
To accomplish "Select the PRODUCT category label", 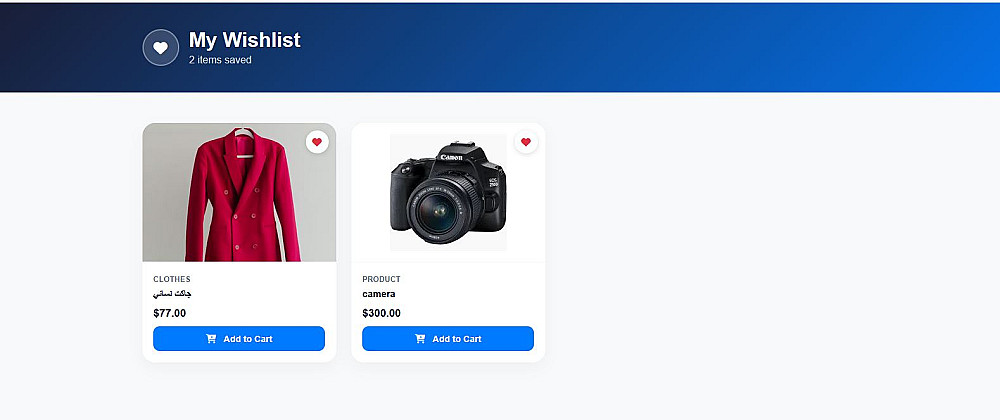I will 381,279.
